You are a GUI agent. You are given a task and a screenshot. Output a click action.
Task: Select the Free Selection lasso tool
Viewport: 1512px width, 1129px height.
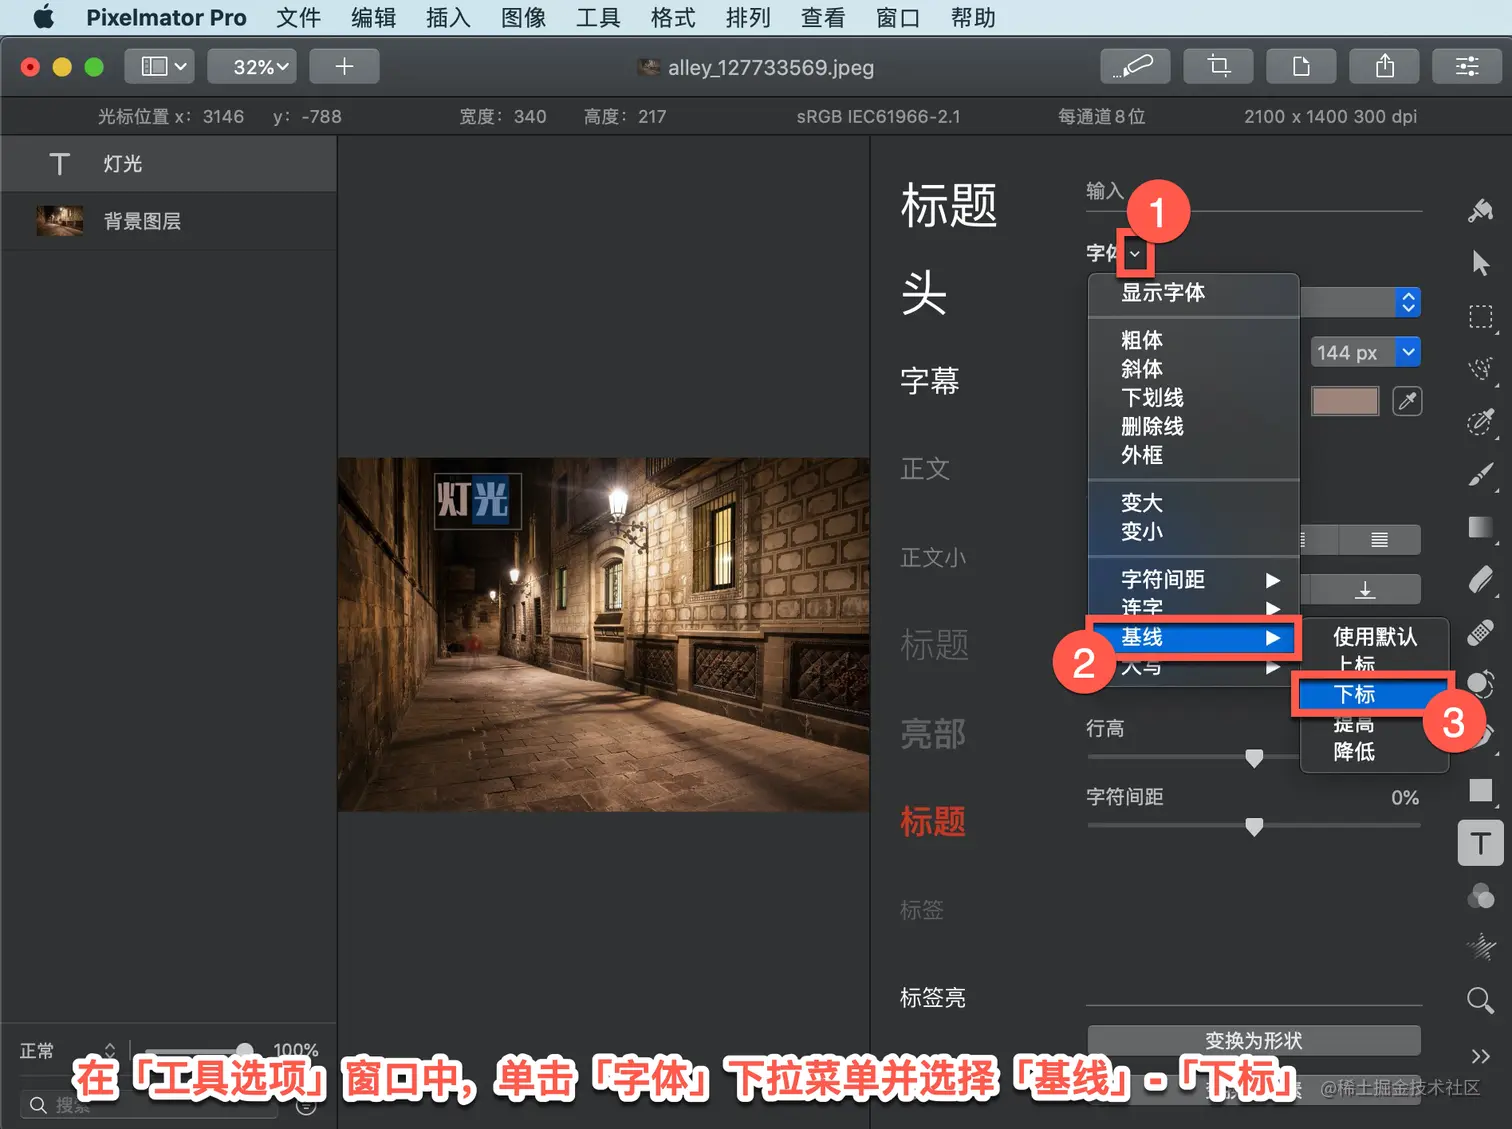point(1481,369)
